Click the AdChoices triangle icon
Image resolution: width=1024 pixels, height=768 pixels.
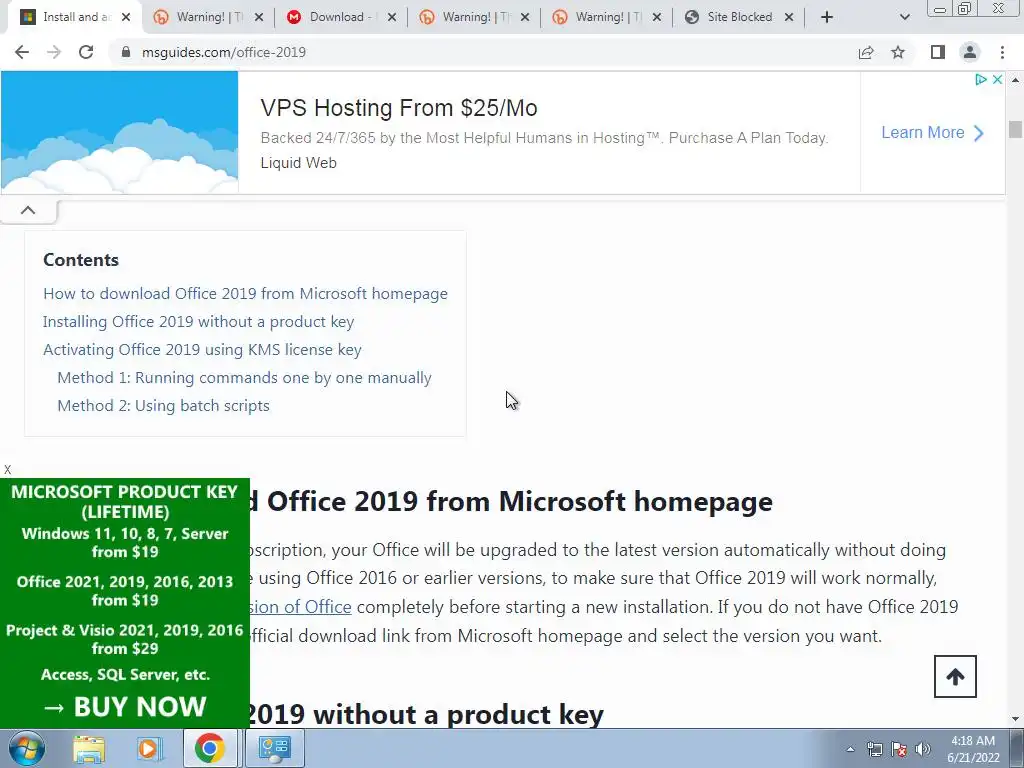[981, 80]
